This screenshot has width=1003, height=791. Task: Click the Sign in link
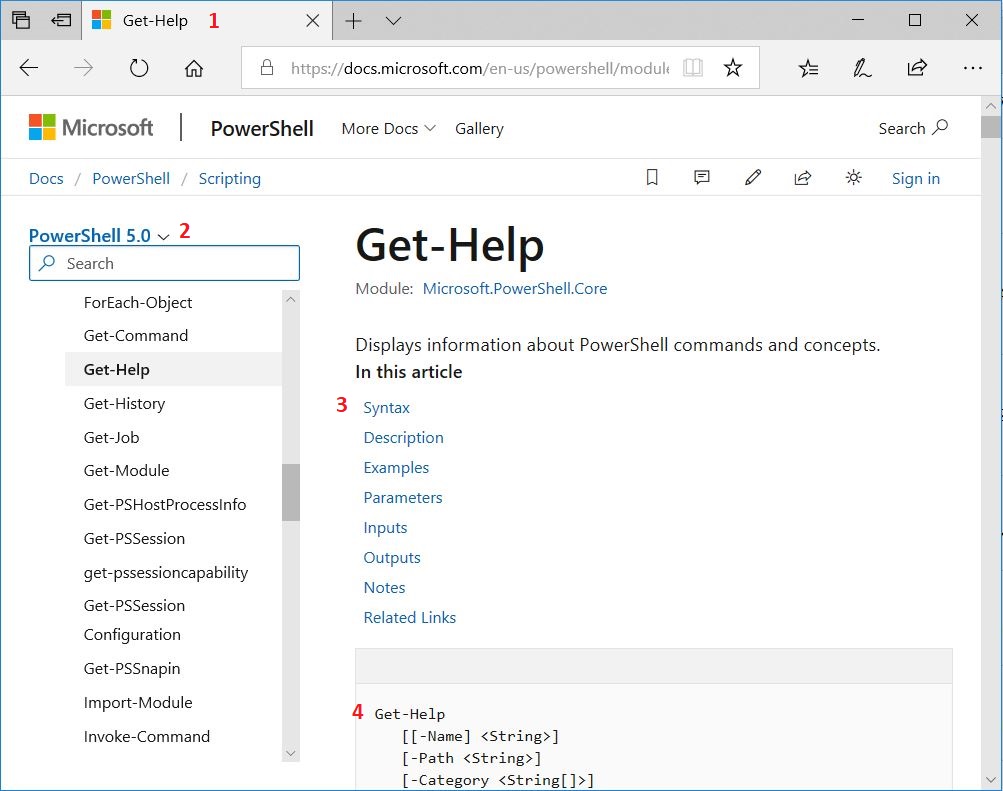pyautogui.click(x=915, y=178)
